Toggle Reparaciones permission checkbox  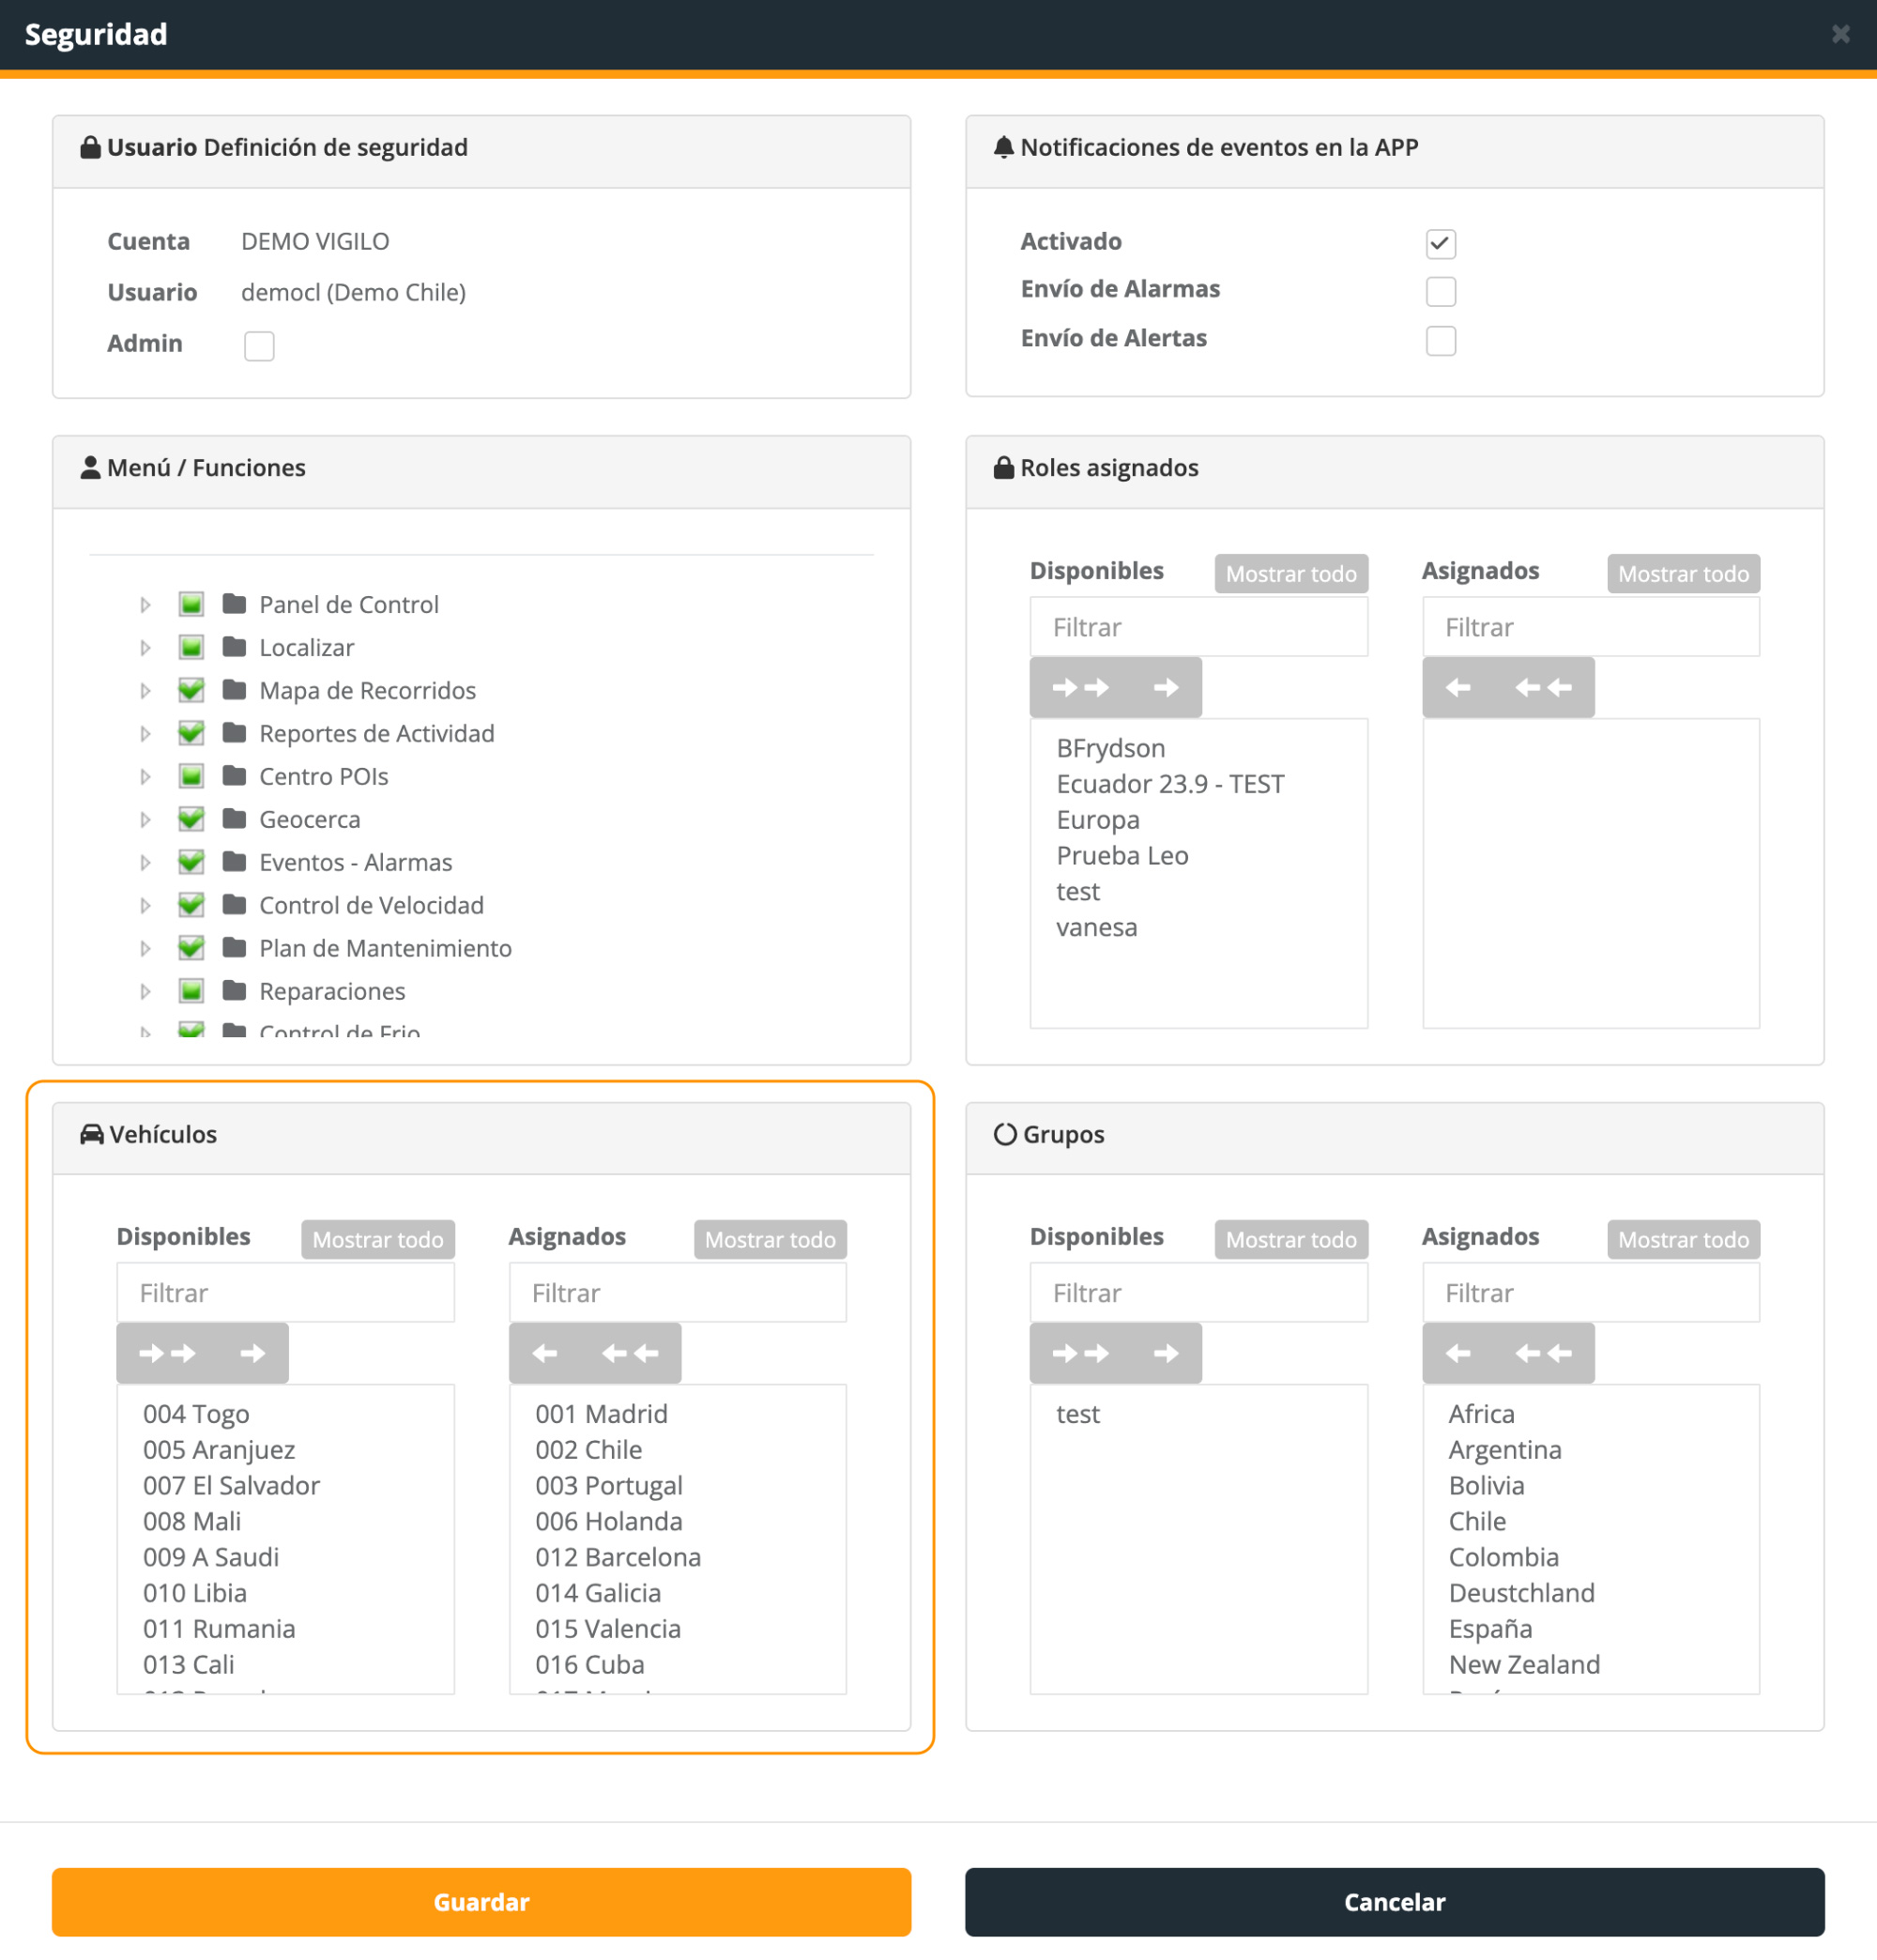tap(191, 991)
